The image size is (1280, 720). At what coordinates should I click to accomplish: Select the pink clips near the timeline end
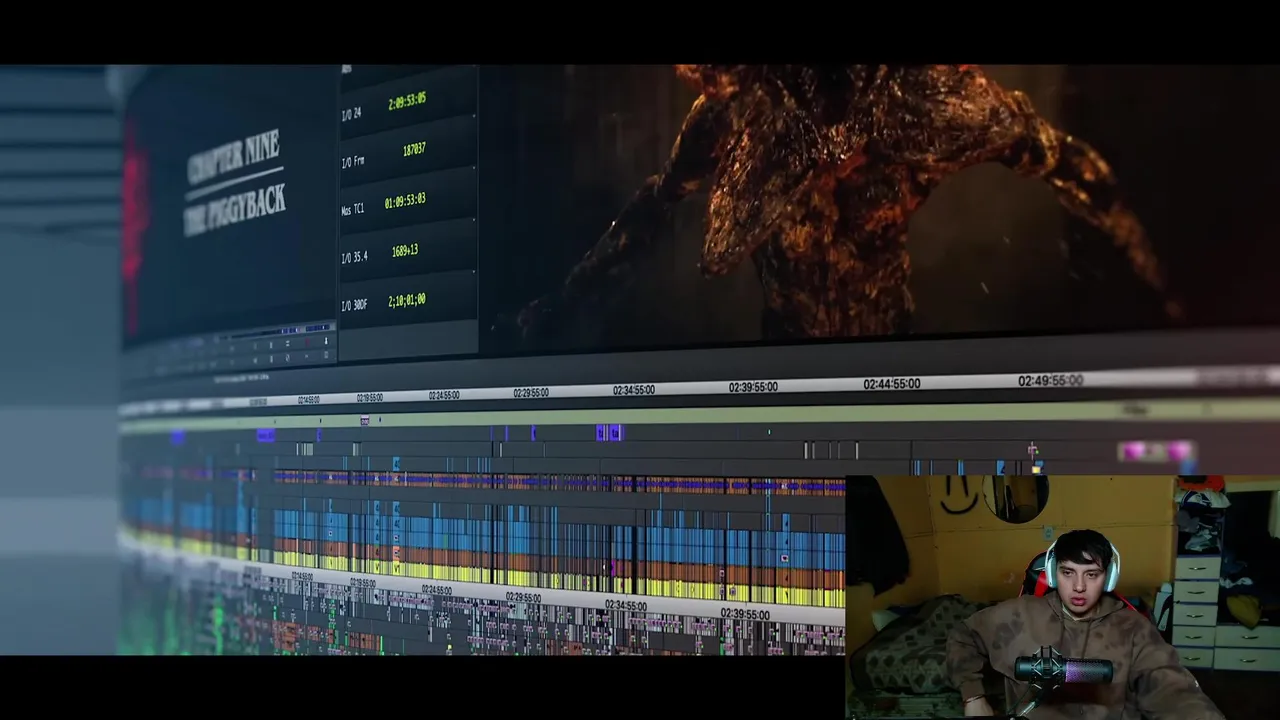point(1157,452)
